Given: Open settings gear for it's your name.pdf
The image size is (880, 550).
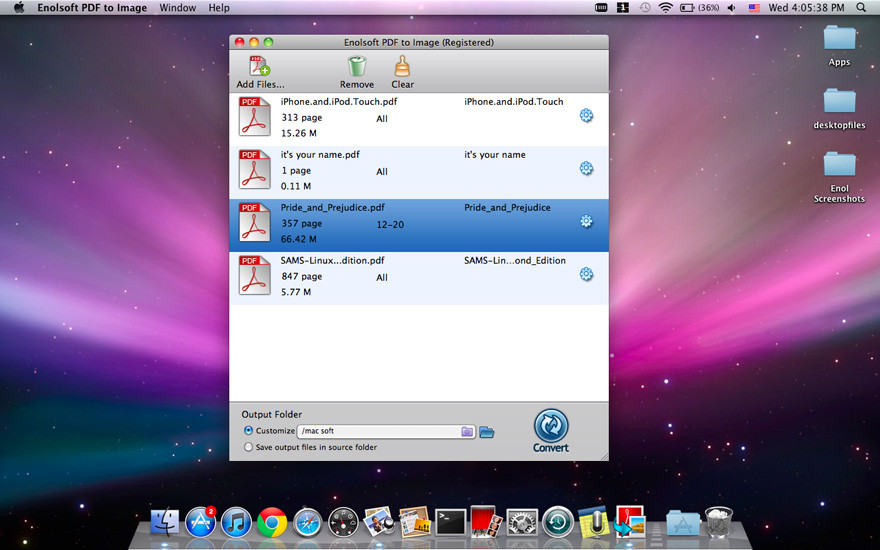Looking at the screenshot, I should click(x=586, y=168).
